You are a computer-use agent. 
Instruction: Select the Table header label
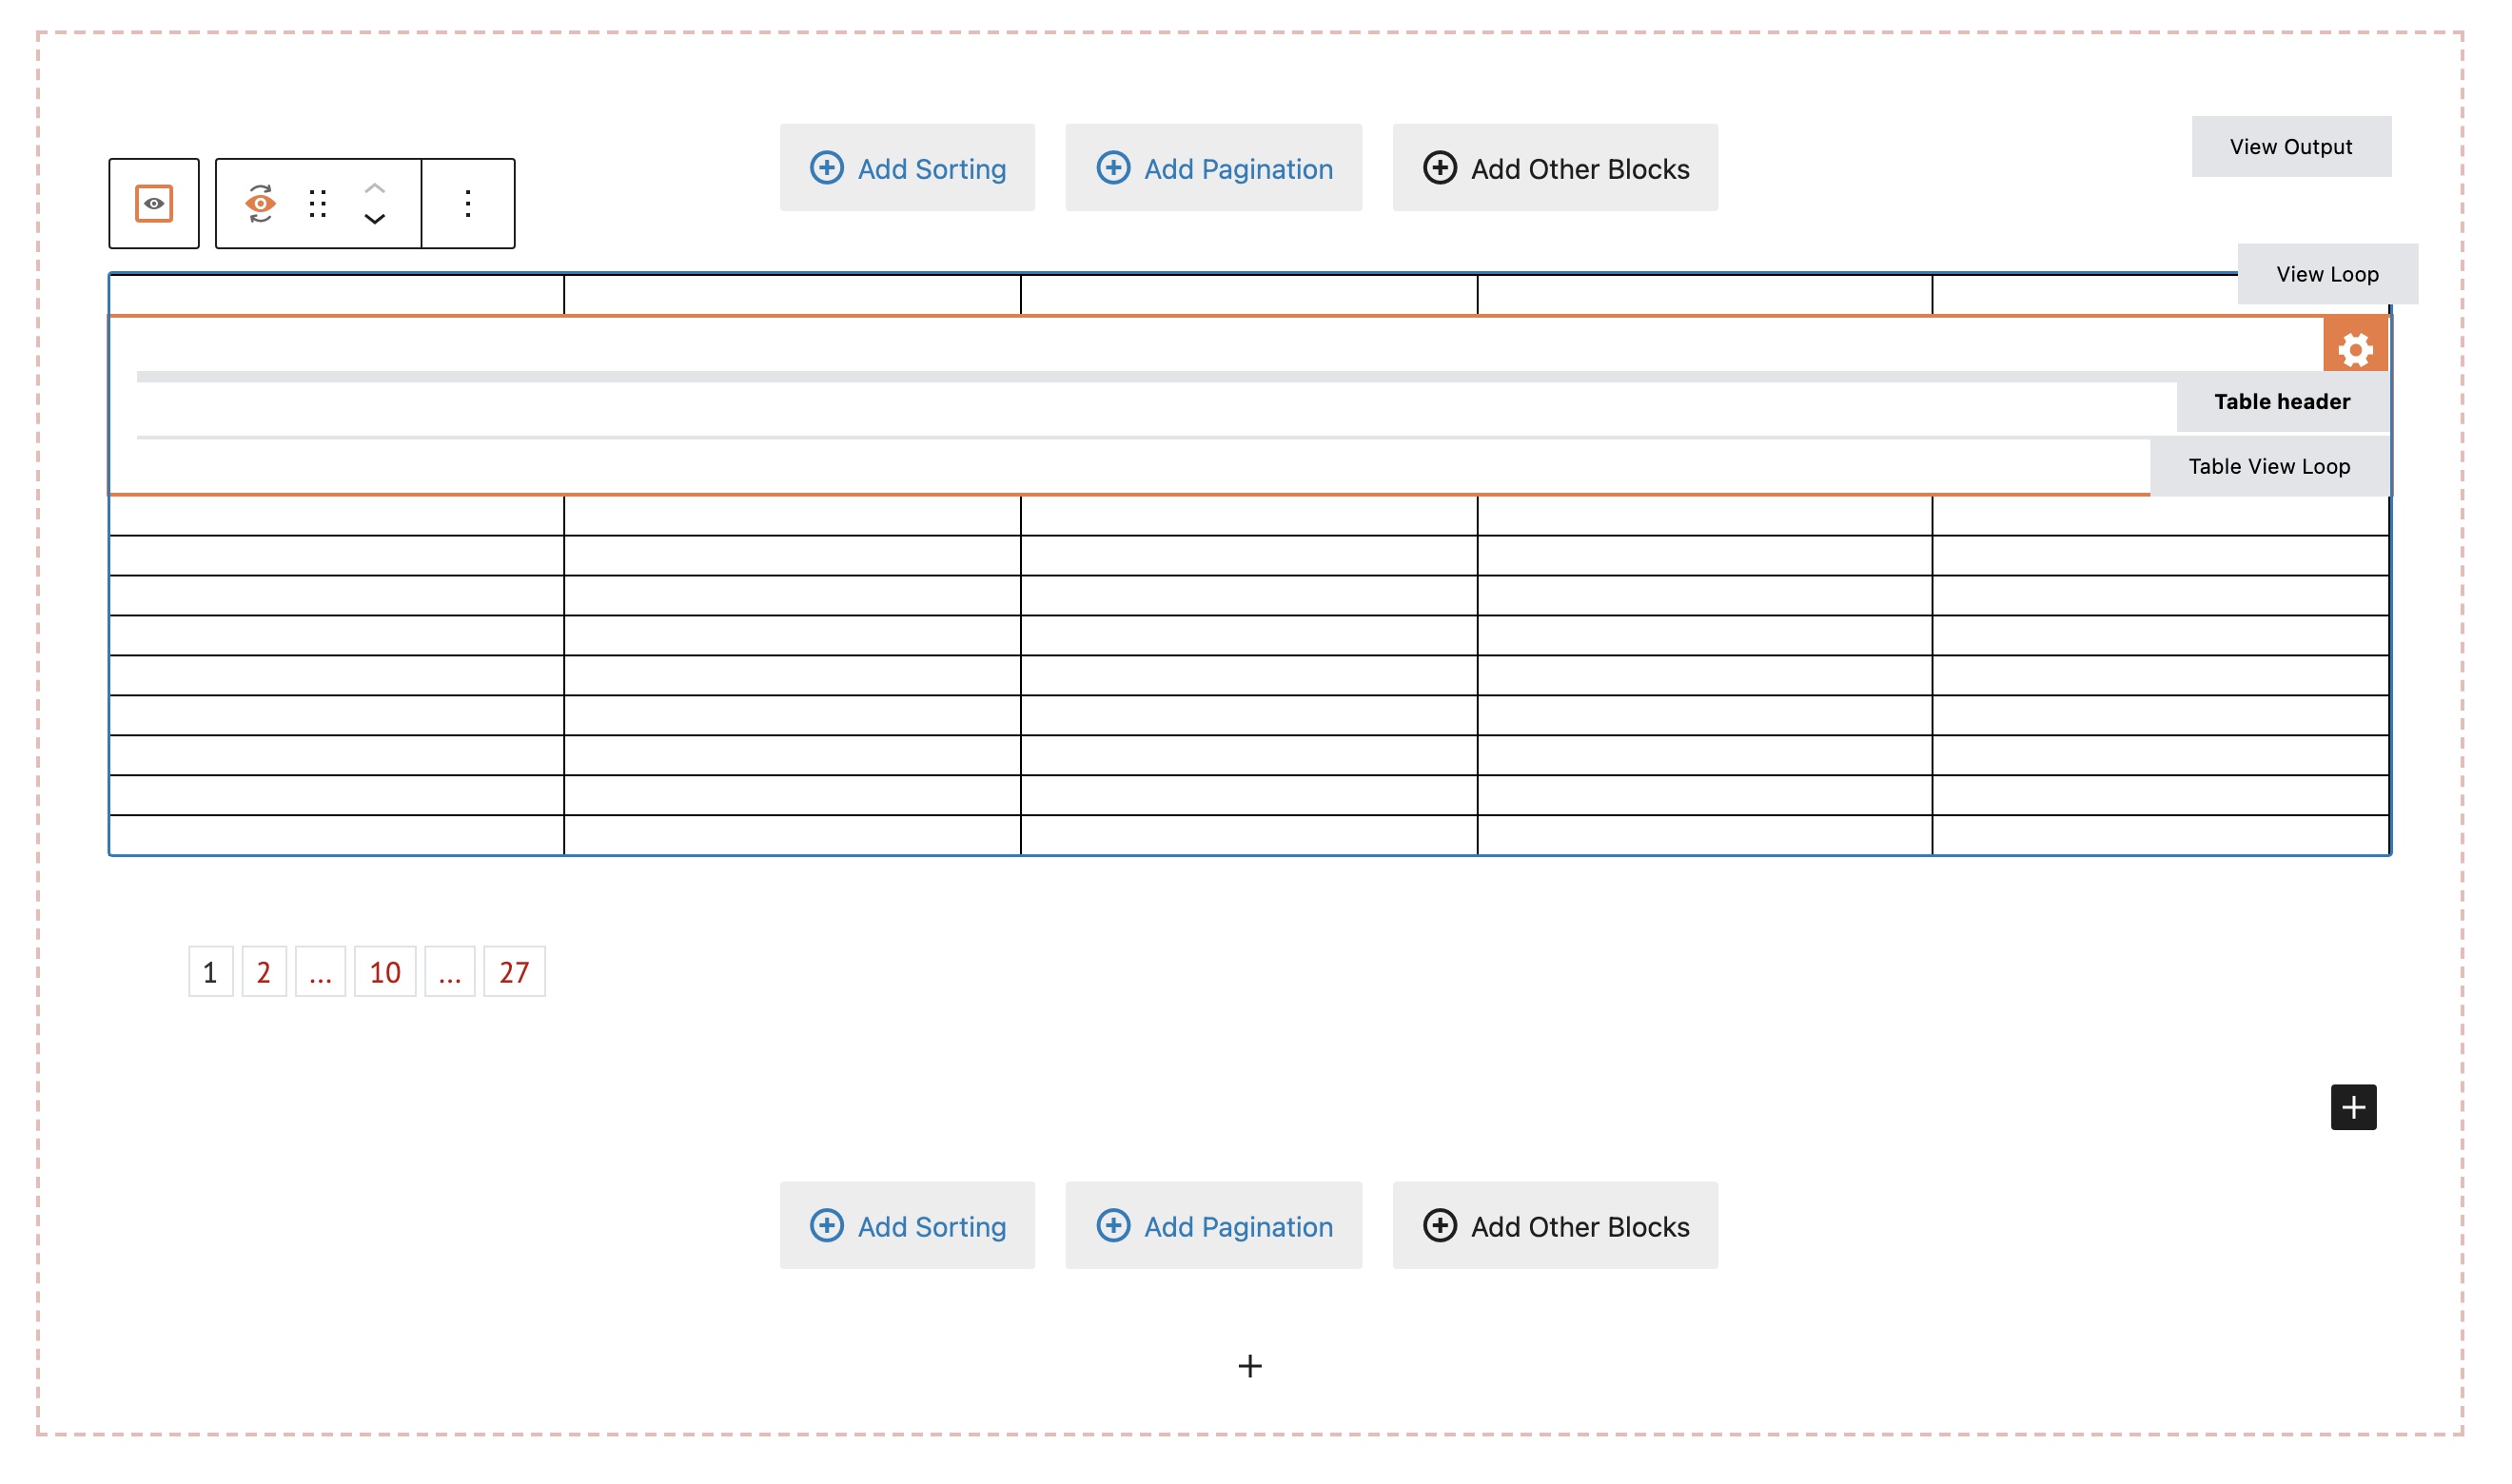[2283, 402]
